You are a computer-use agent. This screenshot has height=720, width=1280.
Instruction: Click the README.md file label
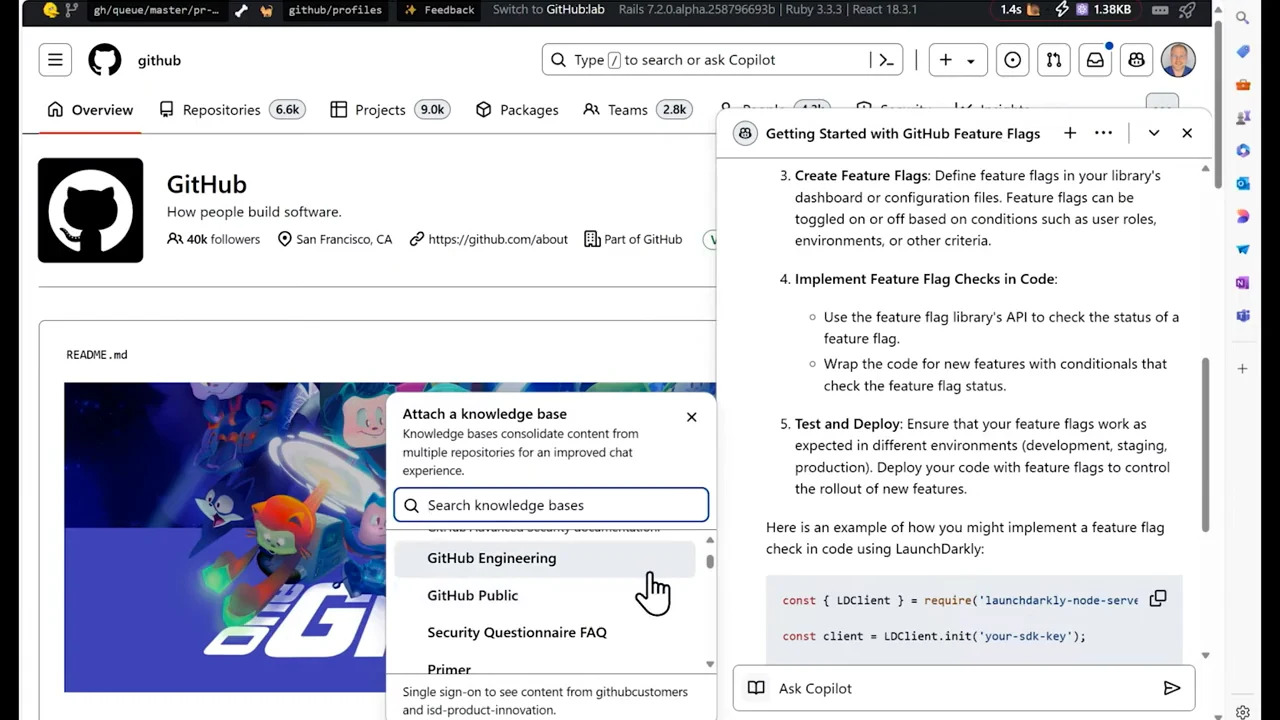pyautogui.click(x=97, y=355)
